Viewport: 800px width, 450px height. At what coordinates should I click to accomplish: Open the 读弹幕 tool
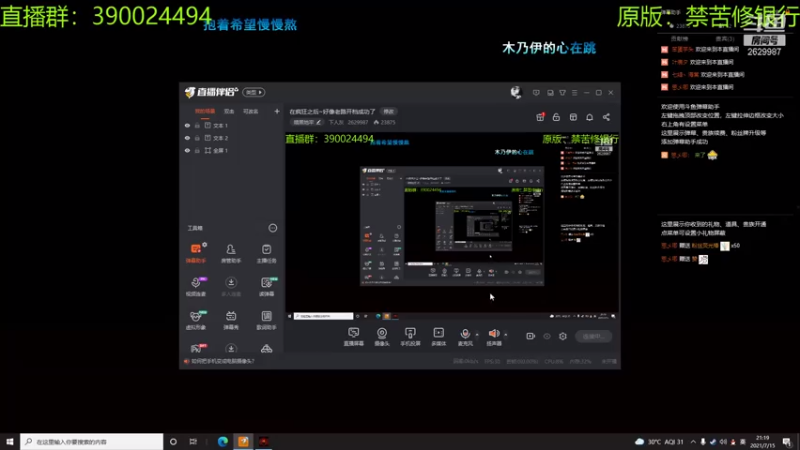[266, 286]
